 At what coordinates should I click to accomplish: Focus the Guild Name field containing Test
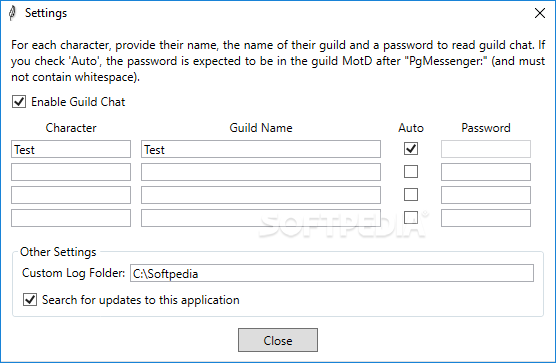click(x=261, y=149)
